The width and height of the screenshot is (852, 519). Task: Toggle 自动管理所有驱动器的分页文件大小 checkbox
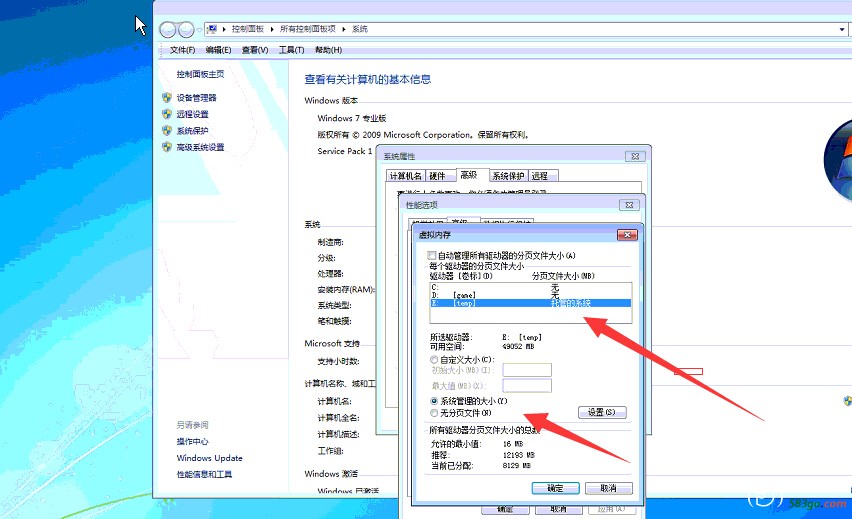432,255
